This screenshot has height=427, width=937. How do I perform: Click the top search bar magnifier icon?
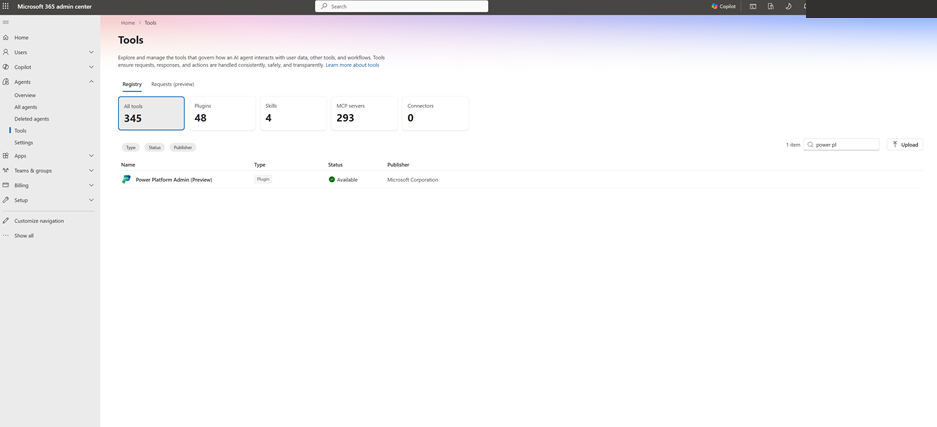tap(324, 6)
